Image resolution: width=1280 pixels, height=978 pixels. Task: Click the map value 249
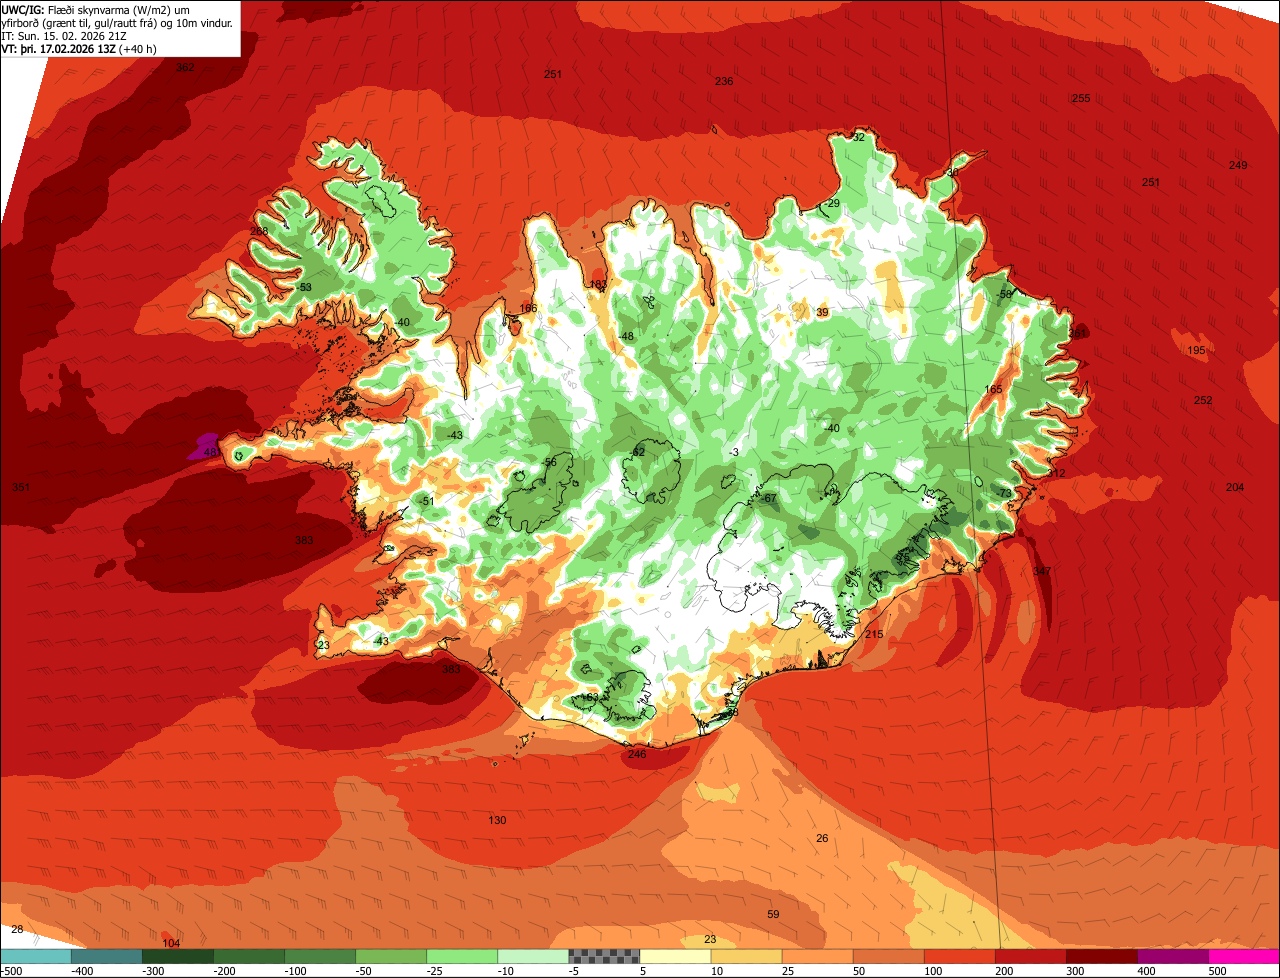(1238, 165)
